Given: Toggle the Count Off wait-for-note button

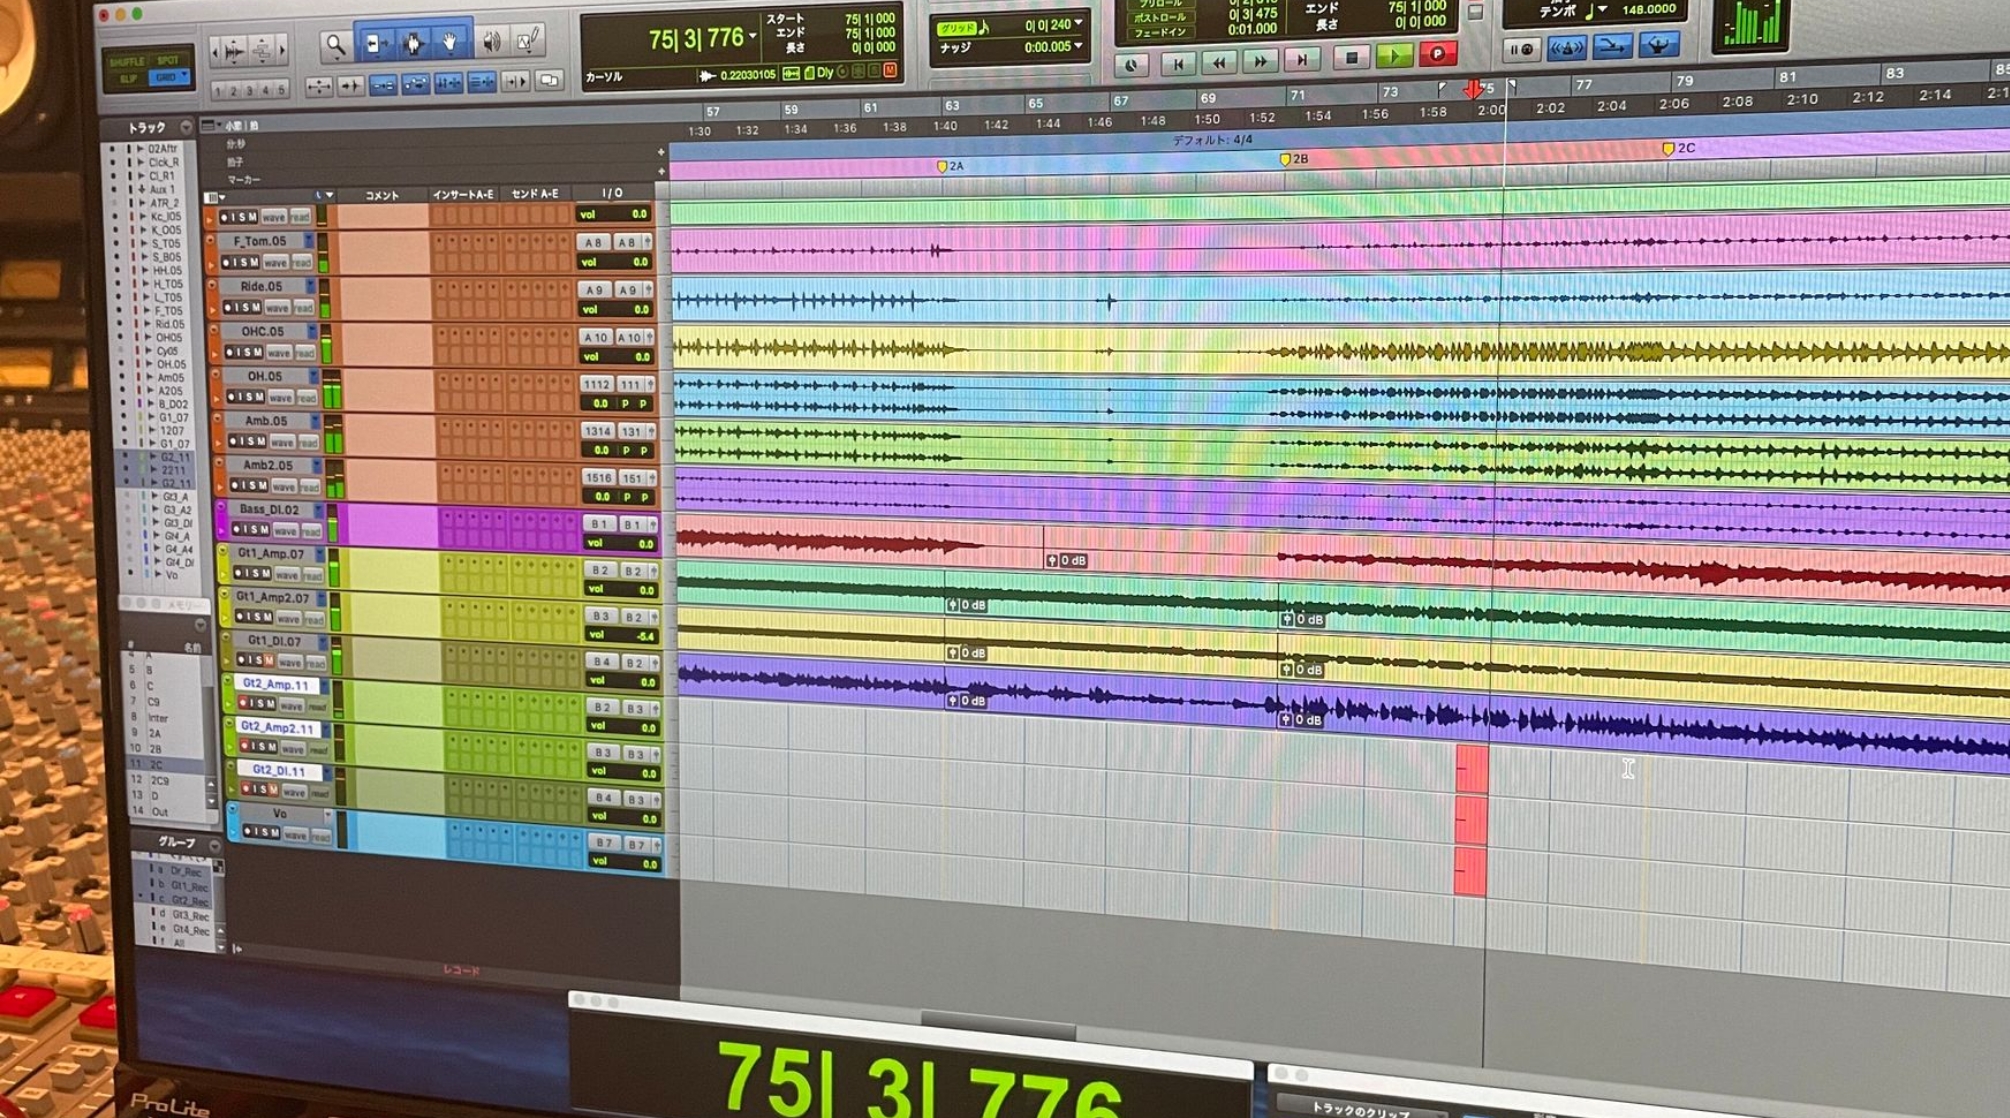Looking at the screenshot, I should [1523, 49].
